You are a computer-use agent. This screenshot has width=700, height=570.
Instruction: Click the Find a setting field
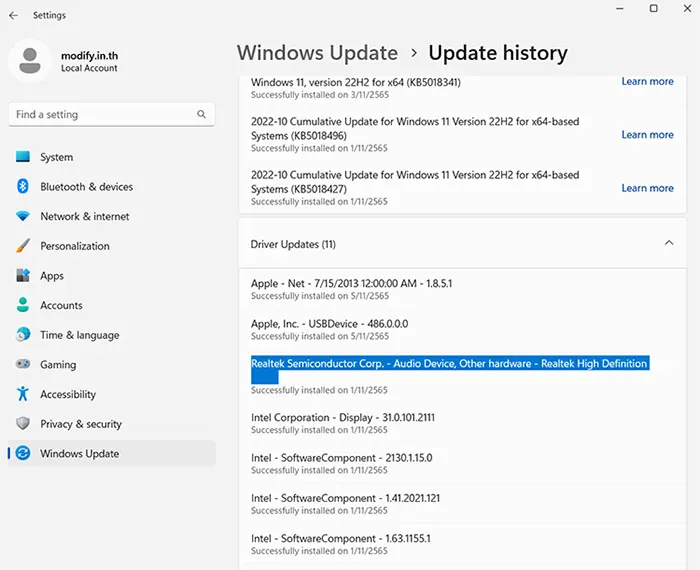pos(112,115)
